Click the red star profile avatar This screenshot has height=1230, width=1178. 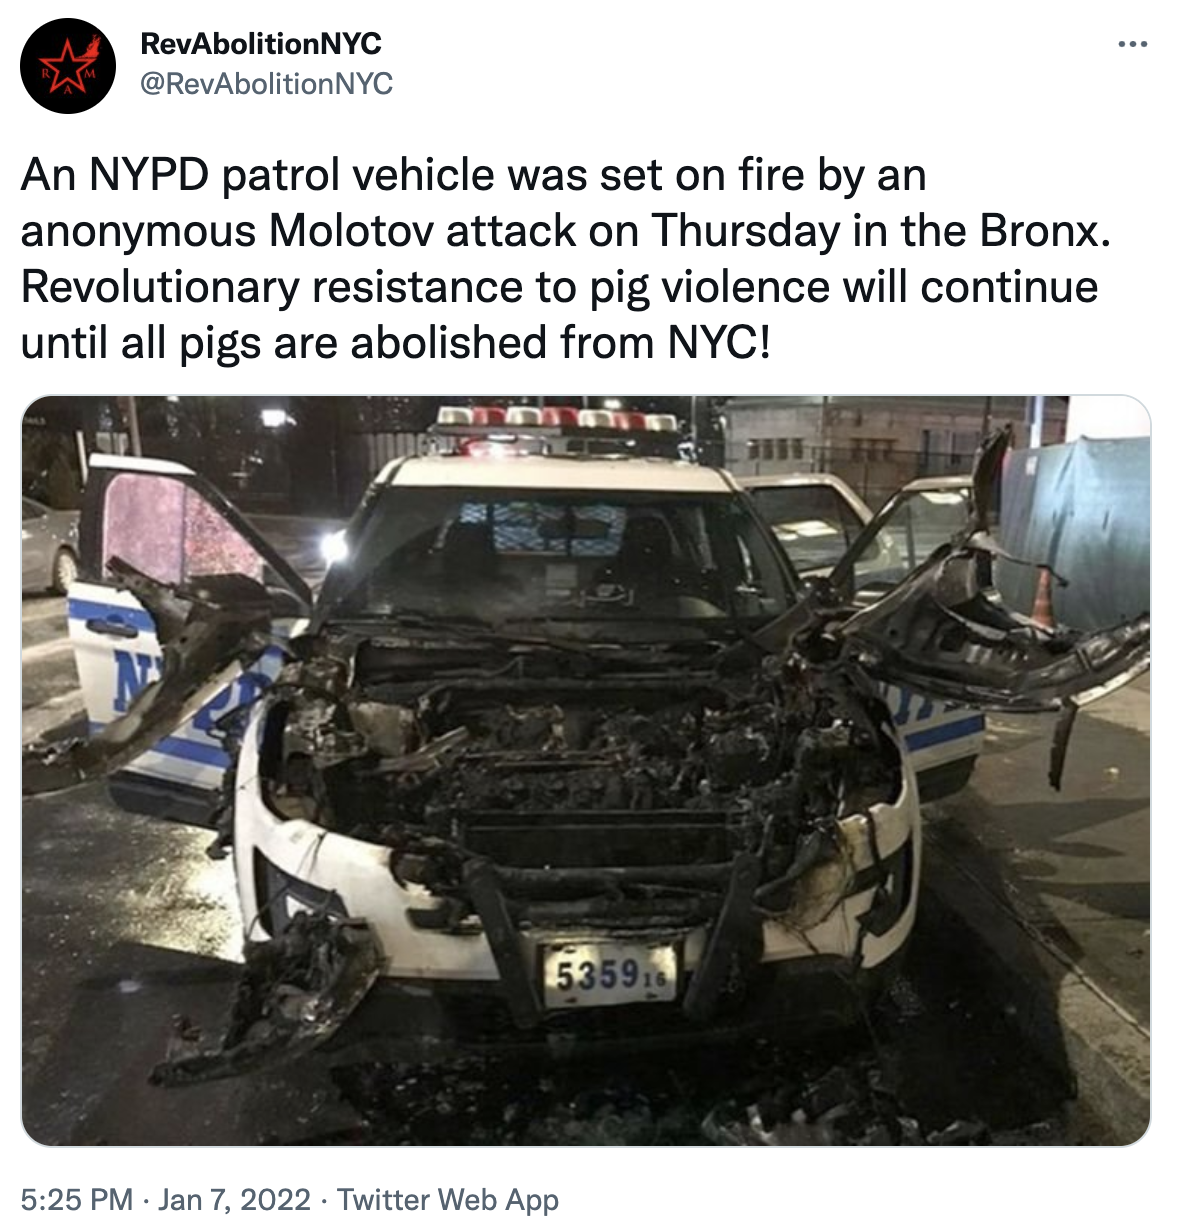click(x=68, y=66)
